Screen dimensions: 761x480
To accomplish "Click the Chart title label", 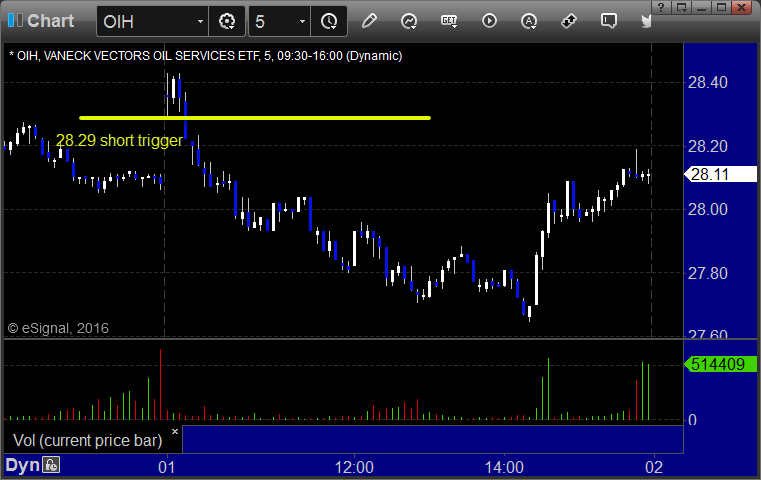I will pos(50,21).
